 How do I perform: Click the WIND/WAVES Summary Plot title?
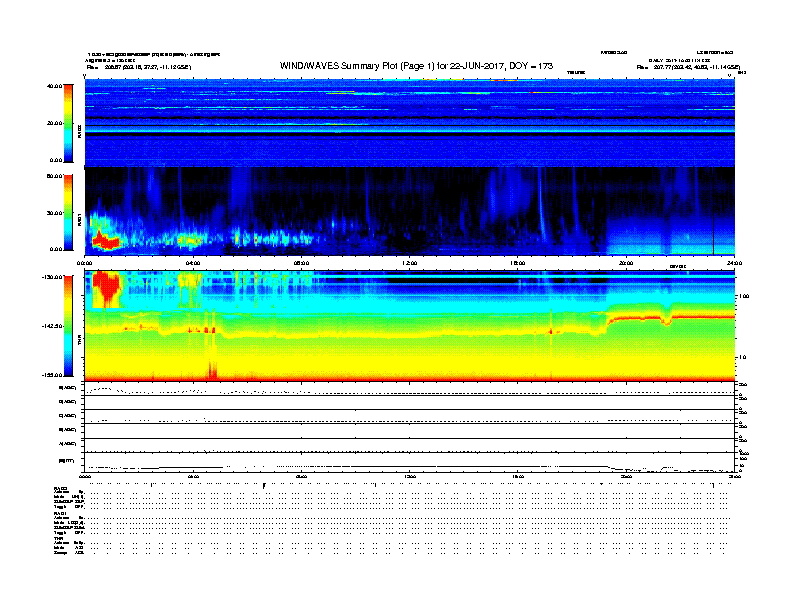coord(416,66)
